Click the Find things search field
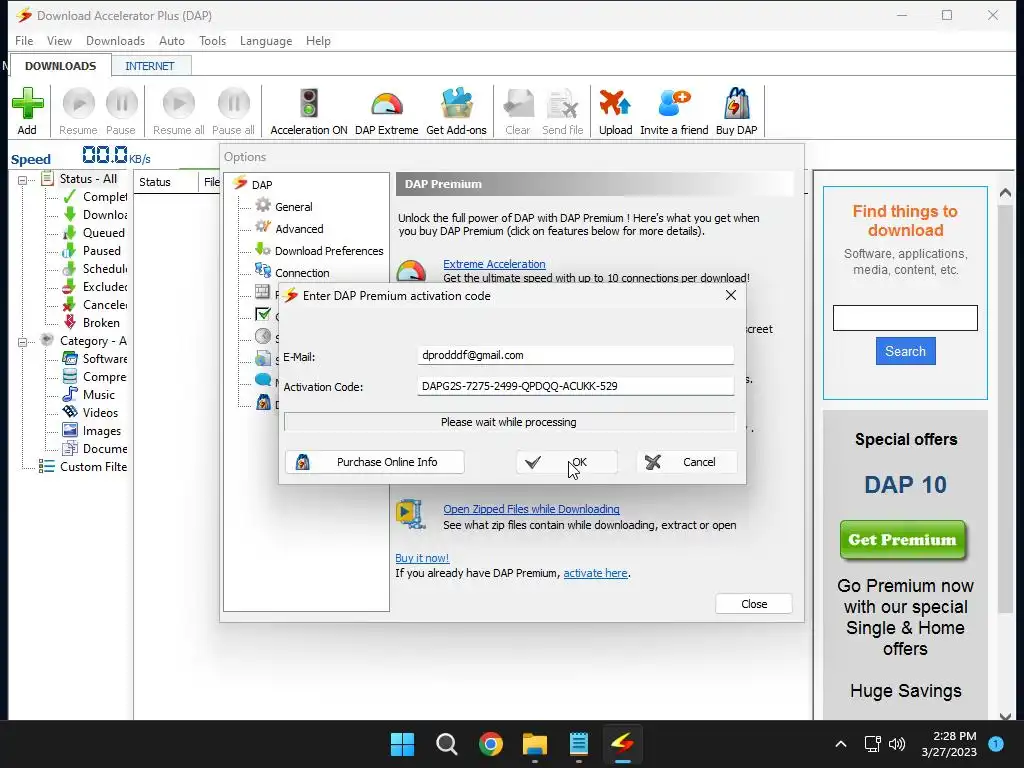The width and height of the screenshot is (1024, 768). (x=904, y=318)
